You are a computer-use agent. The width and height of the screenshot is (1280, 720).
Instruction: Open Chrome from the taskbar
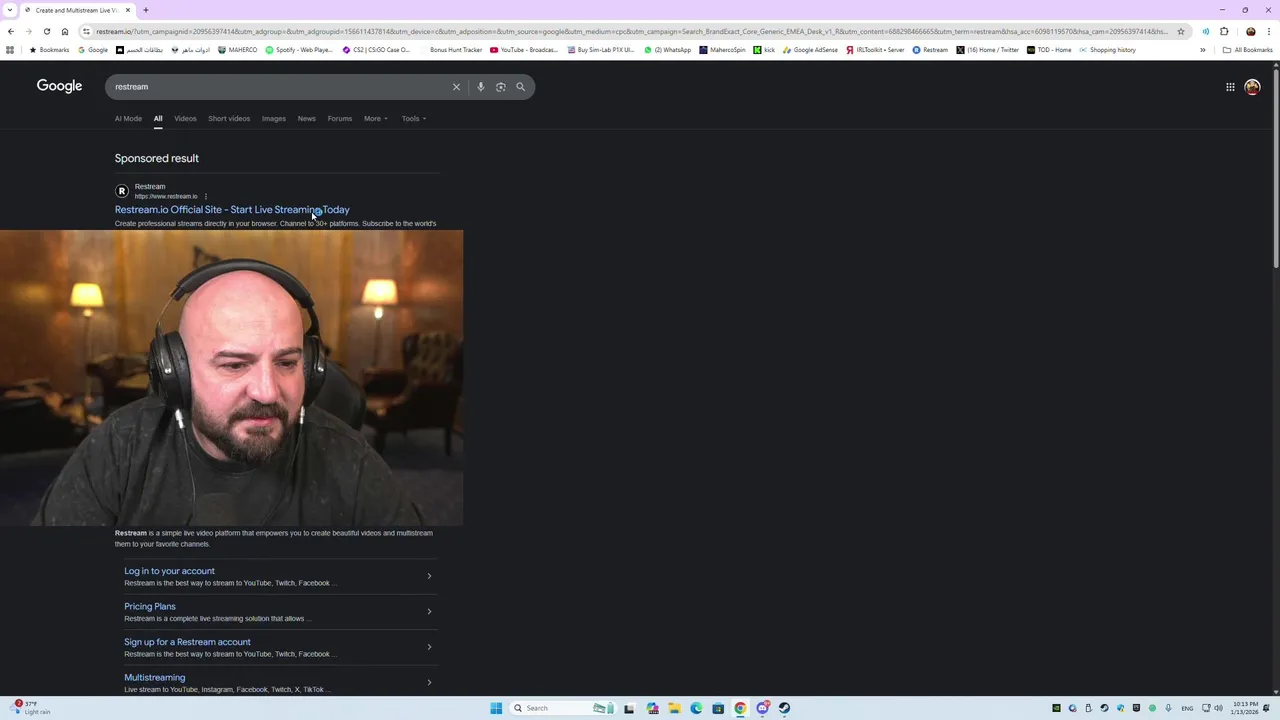pos(740,708)
